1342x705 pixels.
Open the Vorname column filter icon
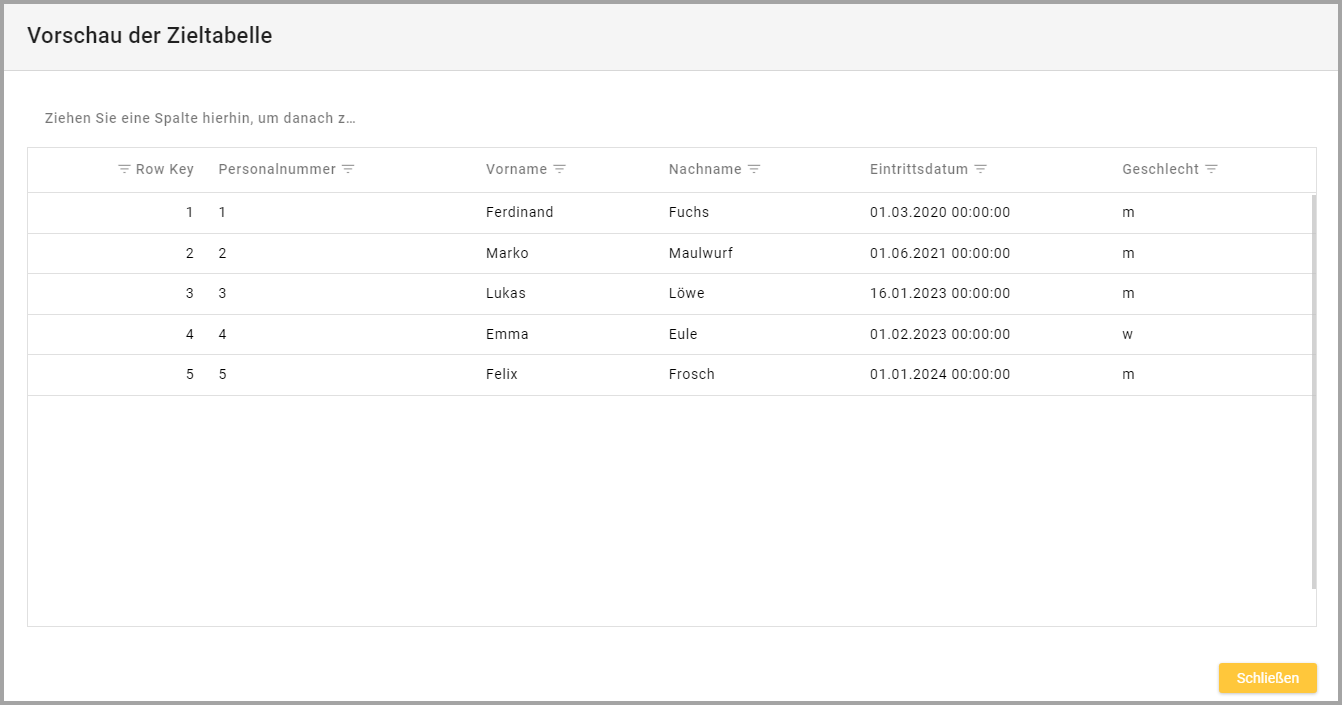(560, 169)
